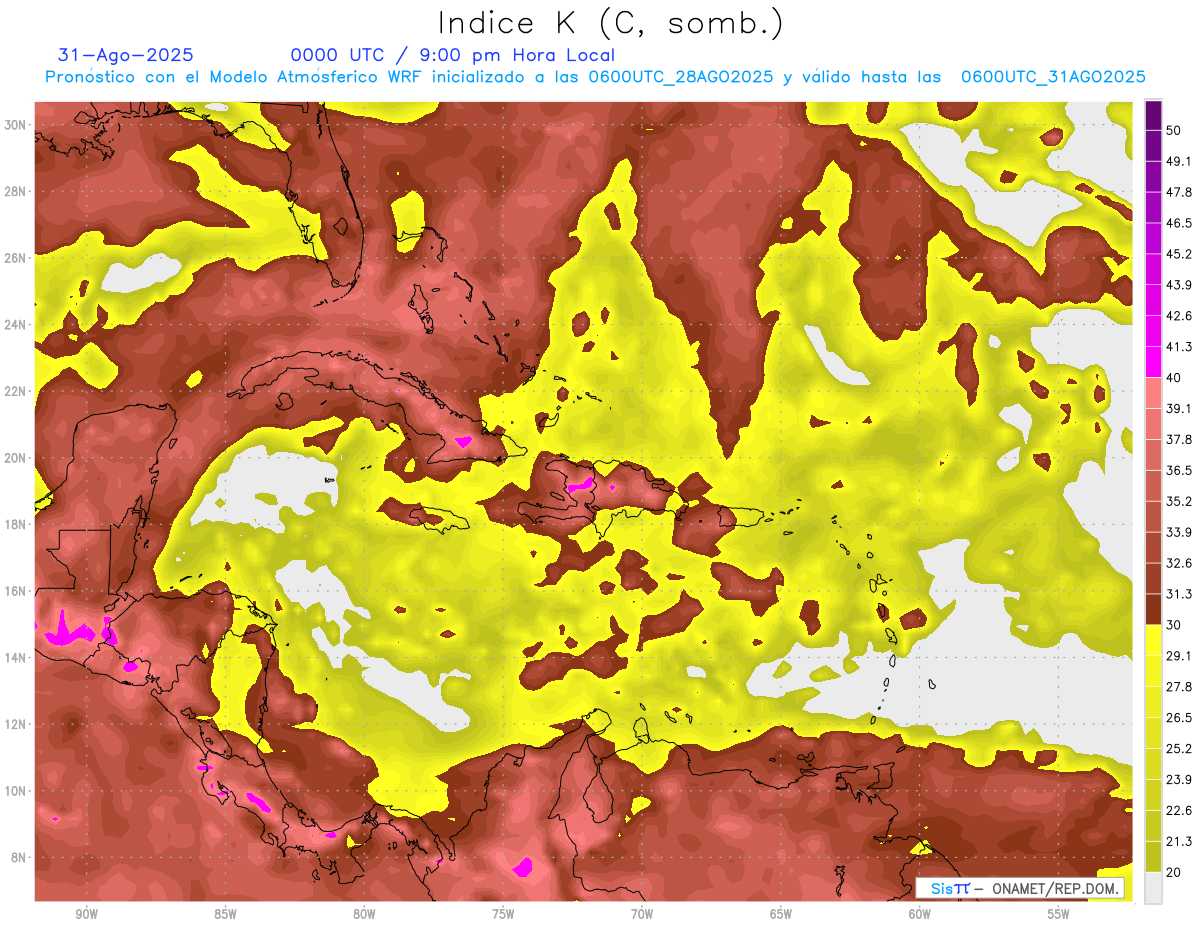Pick the dark purple band beside label 50
This screenshot has width=1200, height=927.
coord(1153,115)
